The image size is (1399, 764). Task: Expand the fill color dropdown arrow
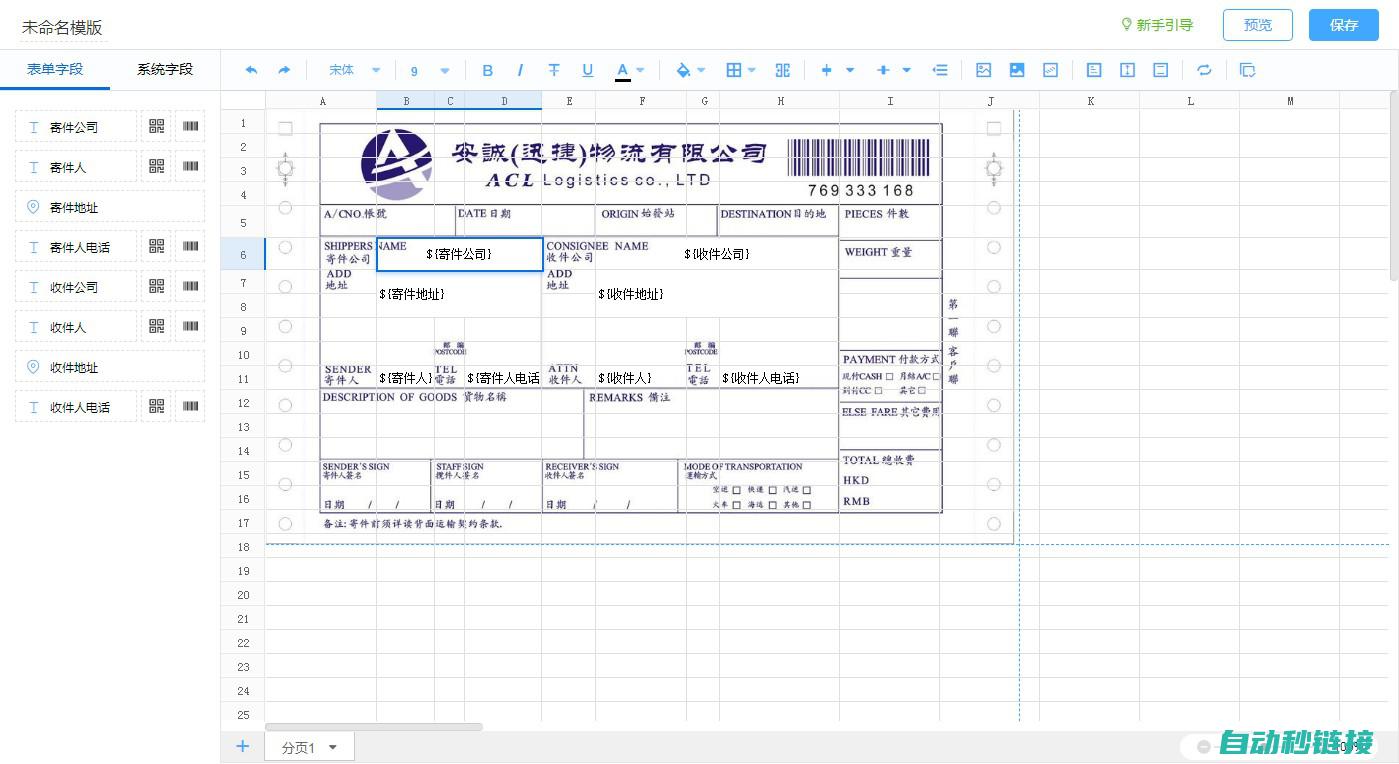[701, 70]
